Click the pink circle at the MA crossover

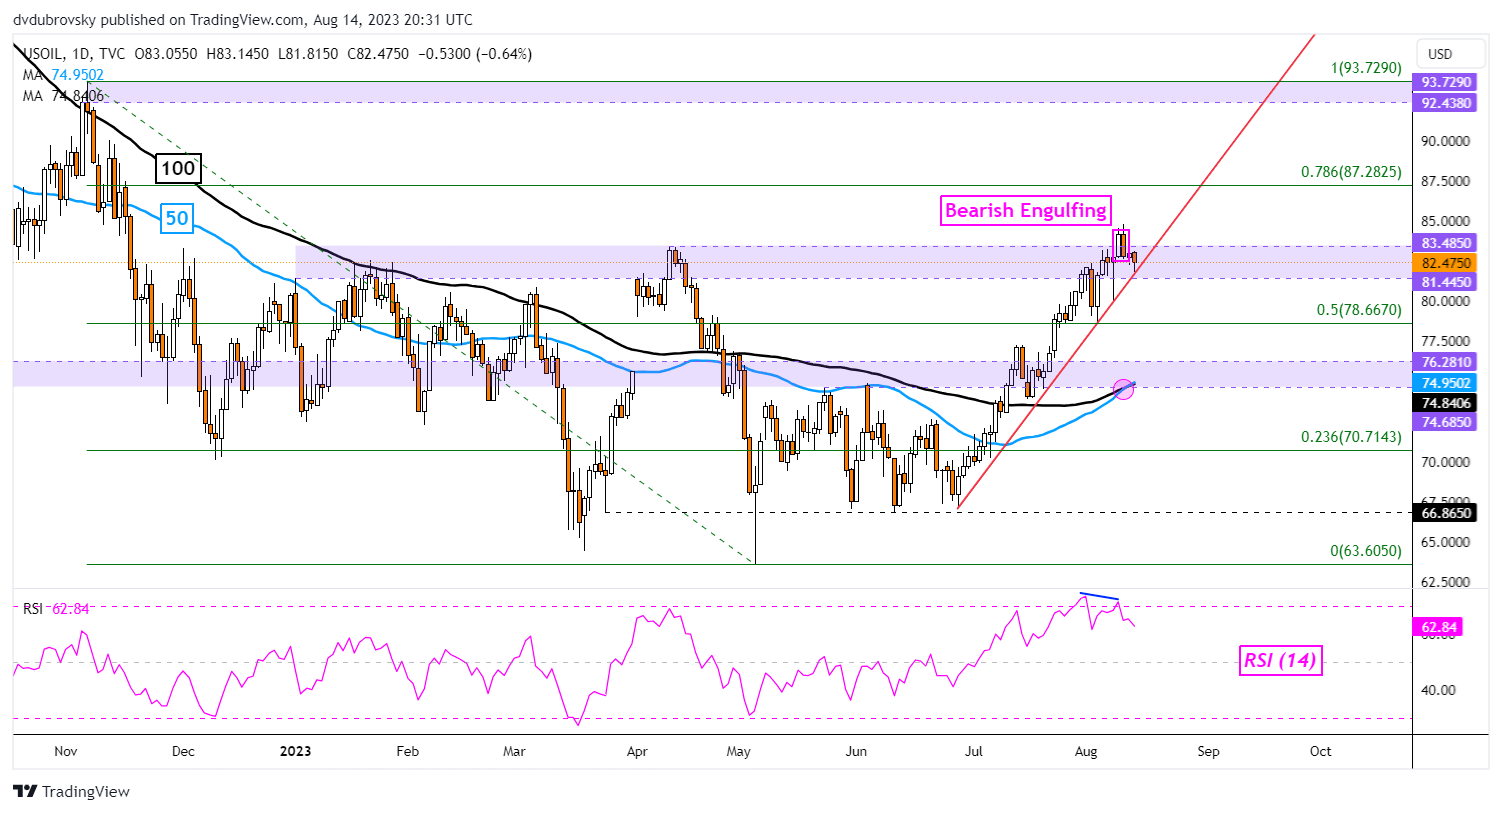1123,389
